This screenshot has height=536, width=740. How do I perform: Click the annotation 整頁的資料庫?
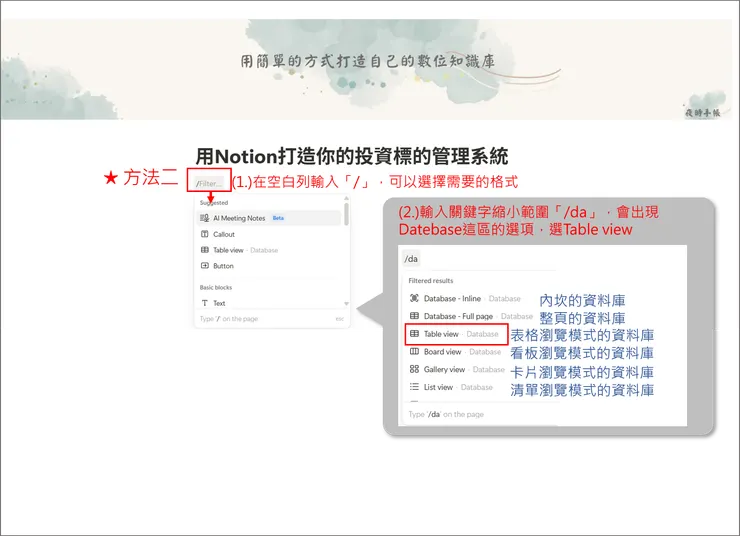point(582,318)
